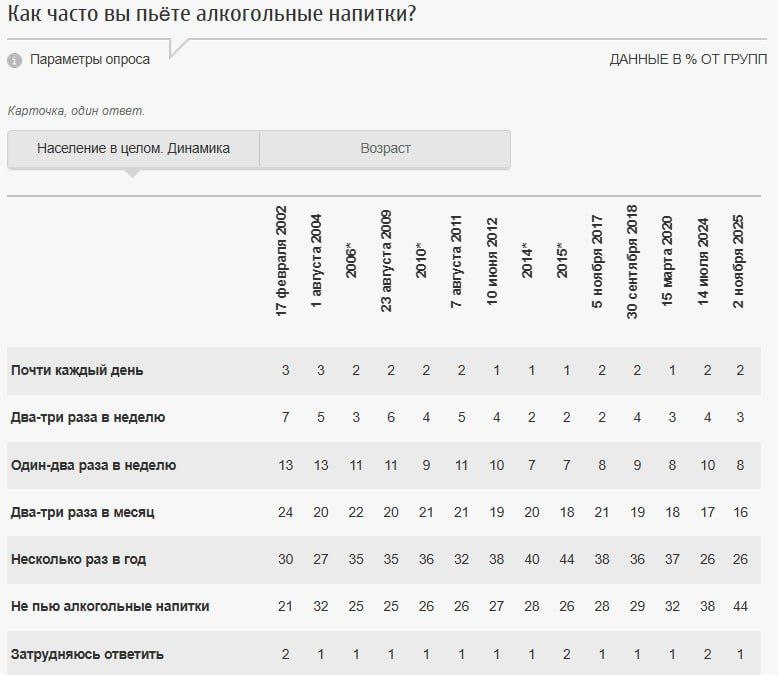778x675 pixels.
Task: Select the Население в целом. Динамика tab
Action: tap(133, 148)
